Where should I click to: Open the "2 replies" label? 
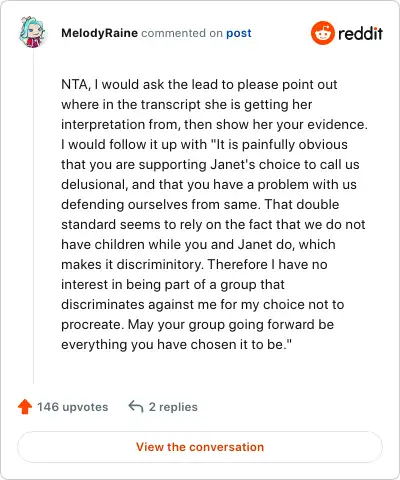[x=173, y=407]
